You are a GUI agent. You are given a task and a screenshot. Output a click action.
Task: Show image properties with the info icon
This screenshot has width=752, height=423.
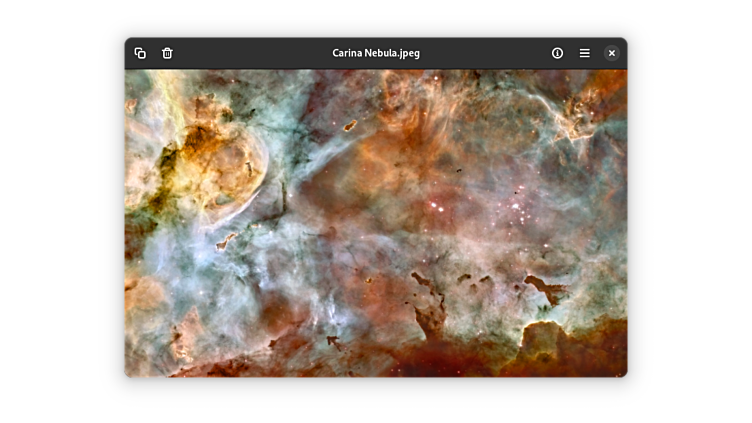click(557, 53)
